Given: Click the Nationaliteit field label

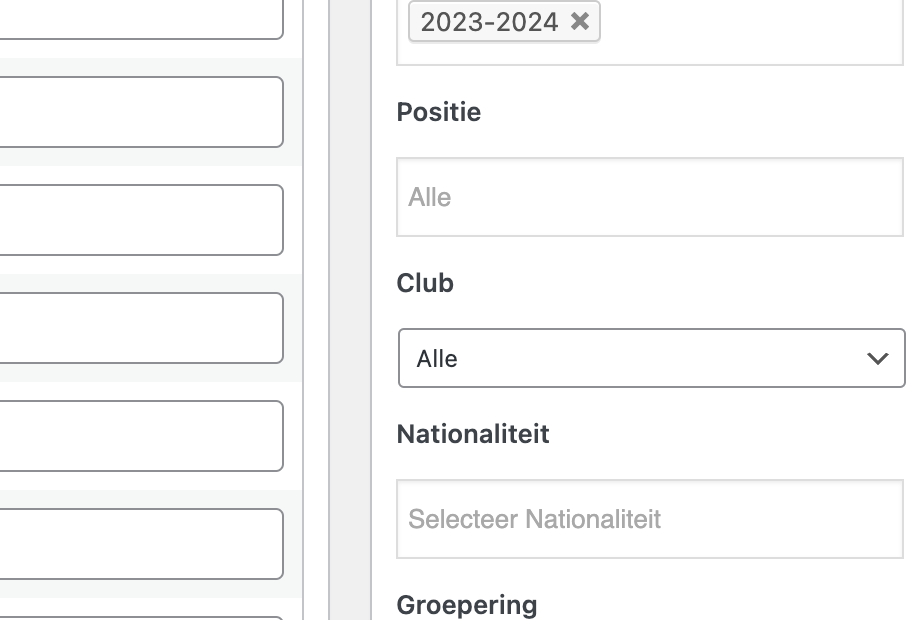Looking at the screenshot, I should tap(473, 434).
